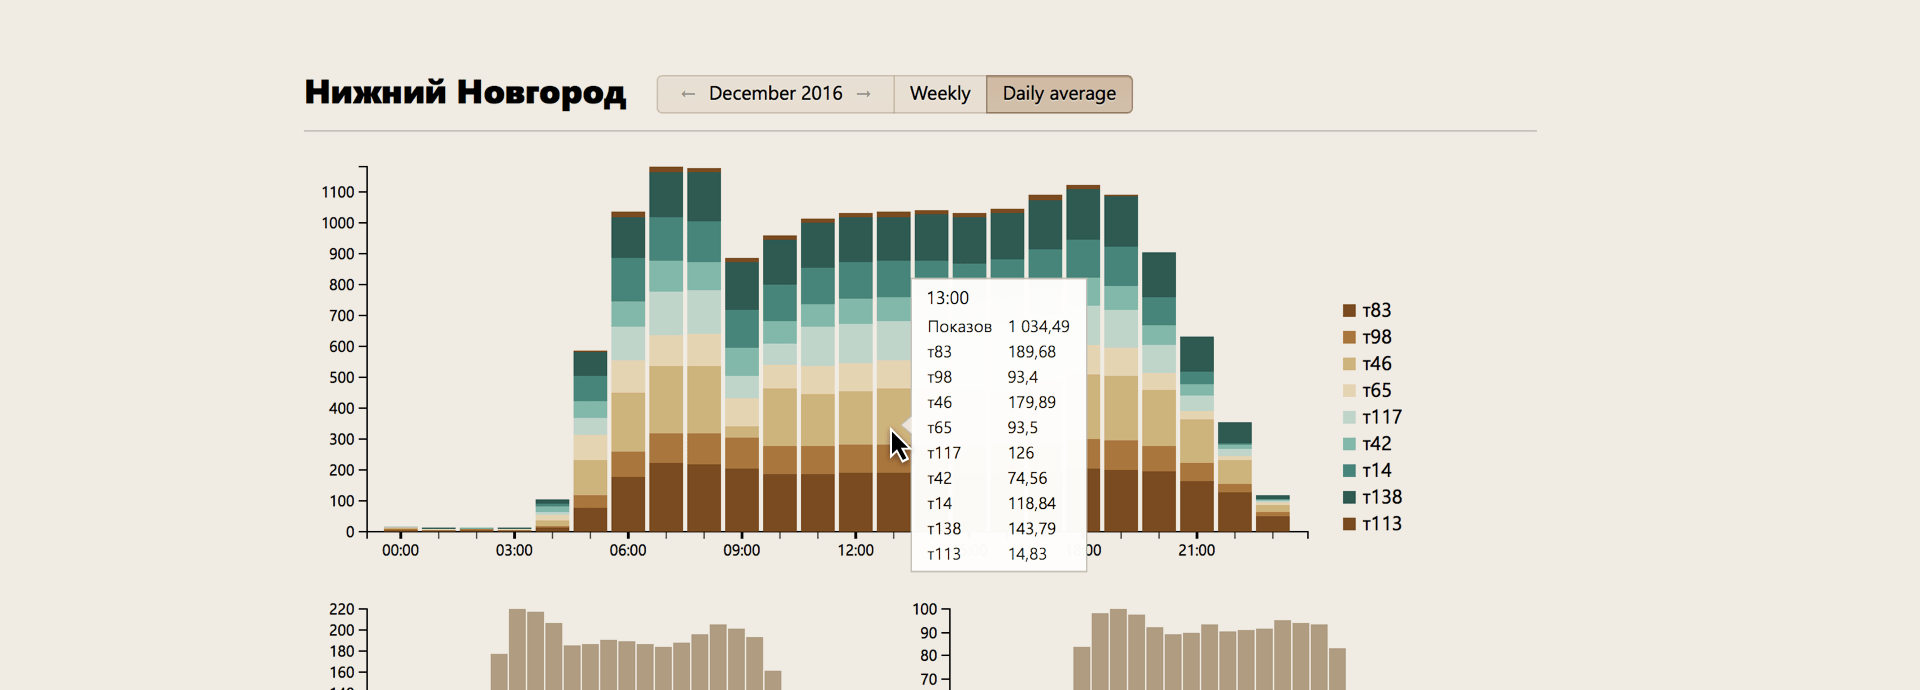This screenshot has width=1920, height=690.
Task: Click the previous month left arrow
Action: click(687, 94)
